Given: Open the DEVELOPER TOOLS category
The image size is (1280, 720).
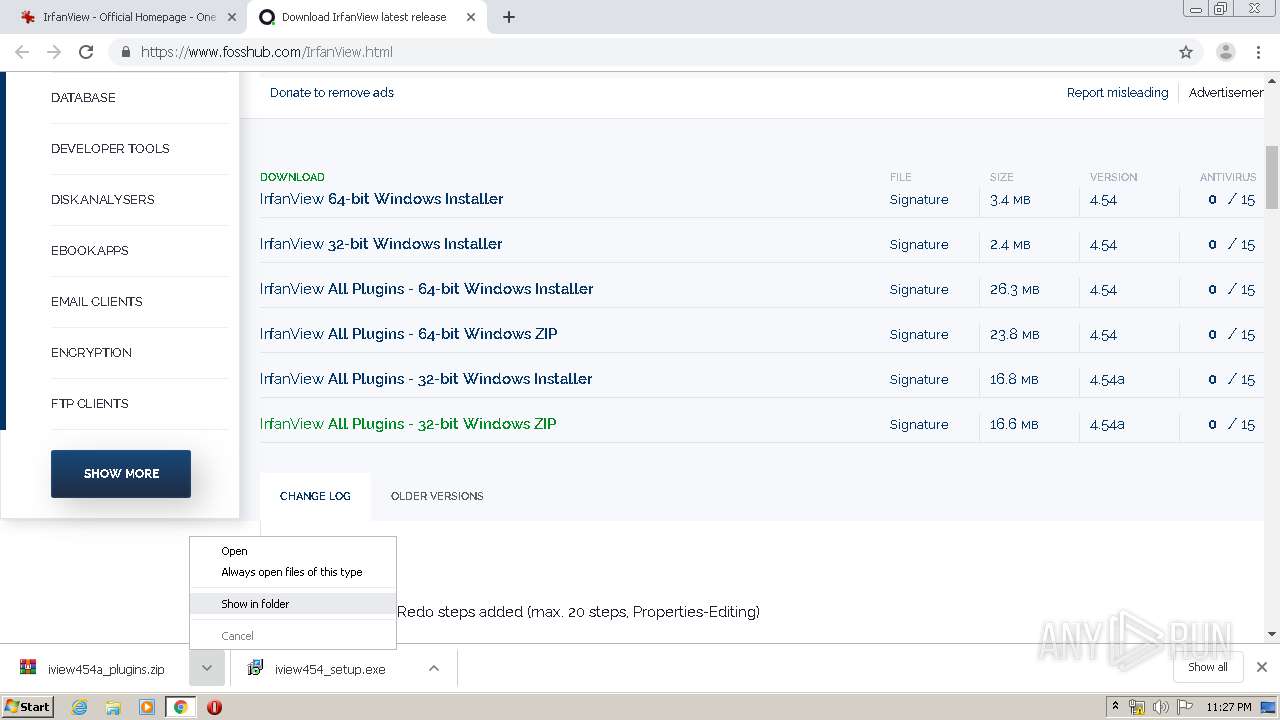Looking at the screenshot, I should pos(110,149).
